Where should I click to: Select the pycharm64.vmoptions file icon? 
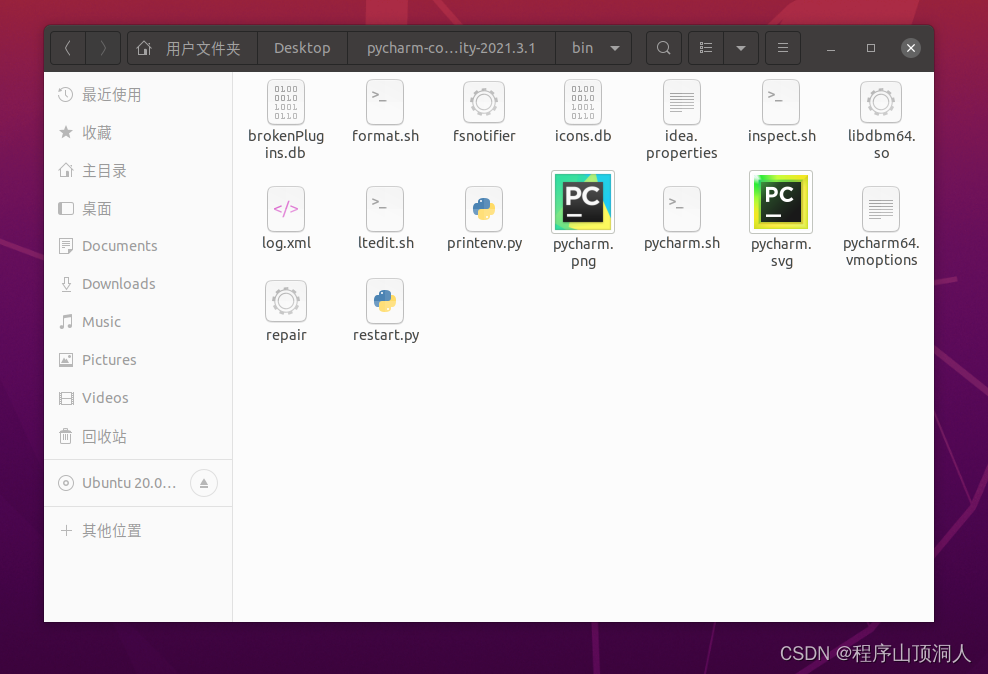pyautogui.click(x=881, y=208)
